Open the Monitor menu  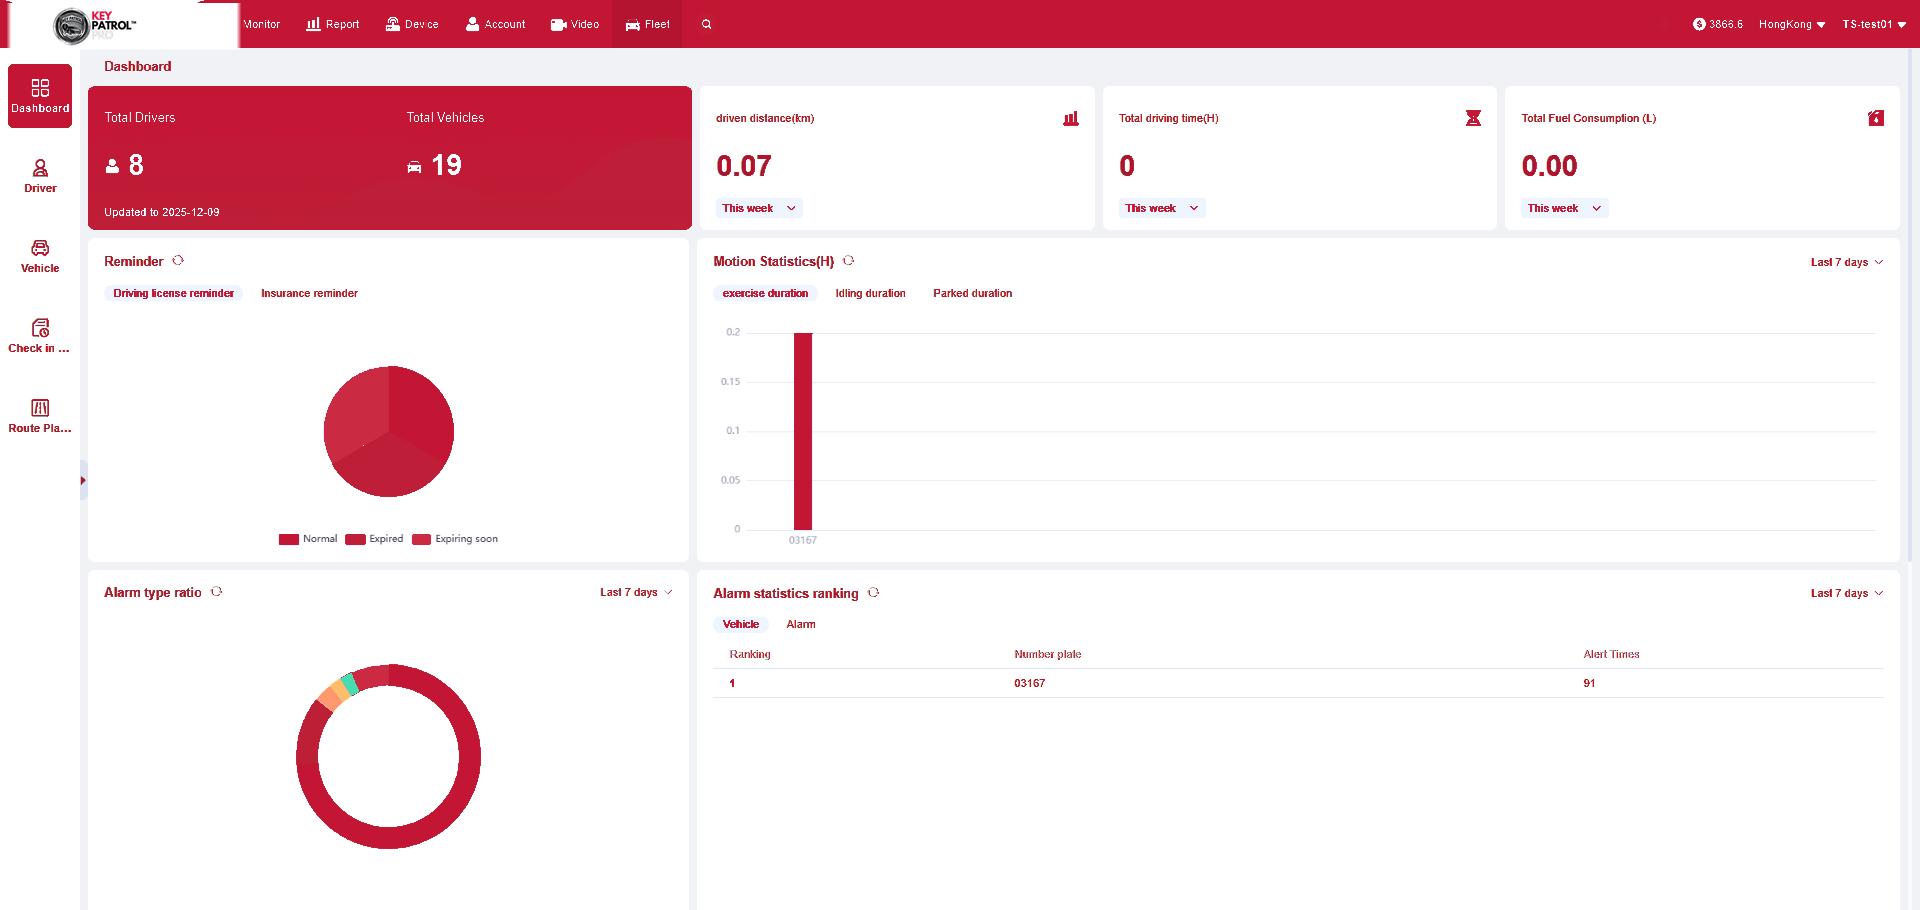[261, 24]
